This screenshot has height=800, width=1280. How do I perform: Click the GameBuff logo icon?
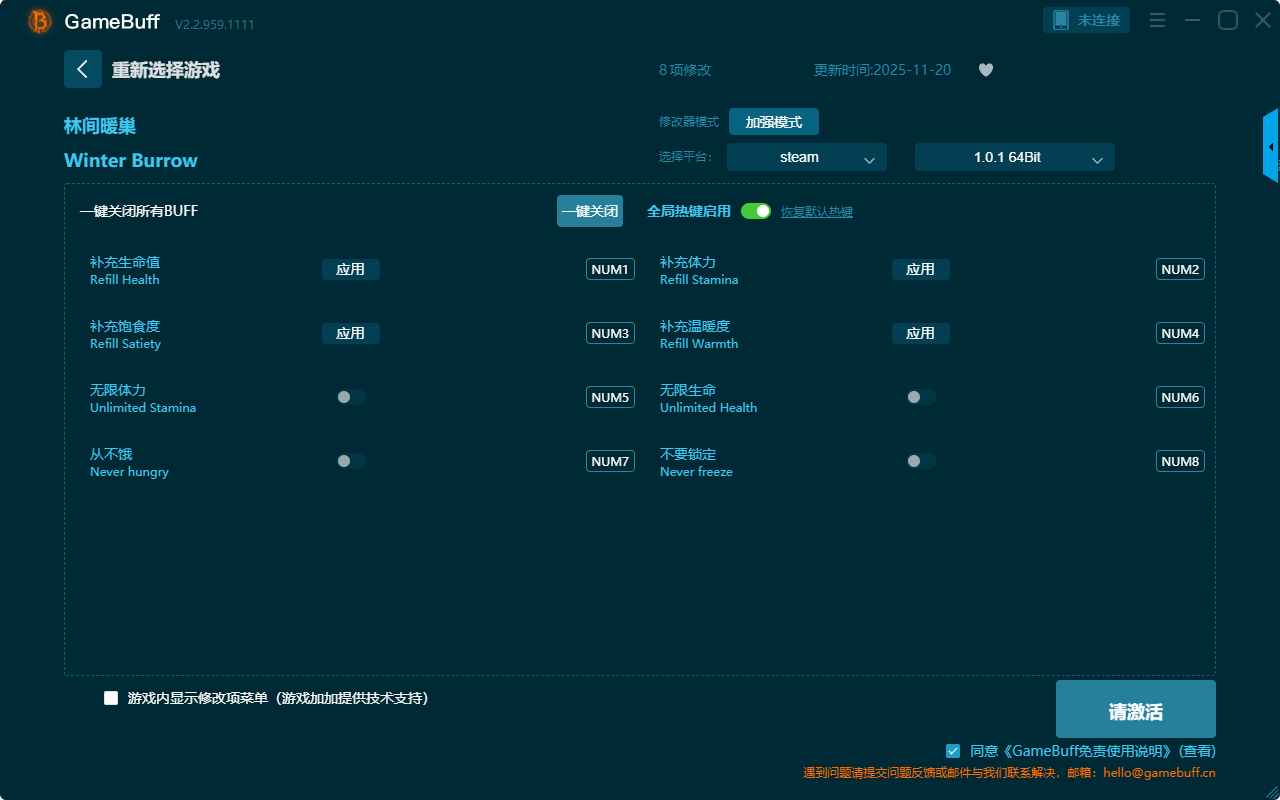(40, 21)
